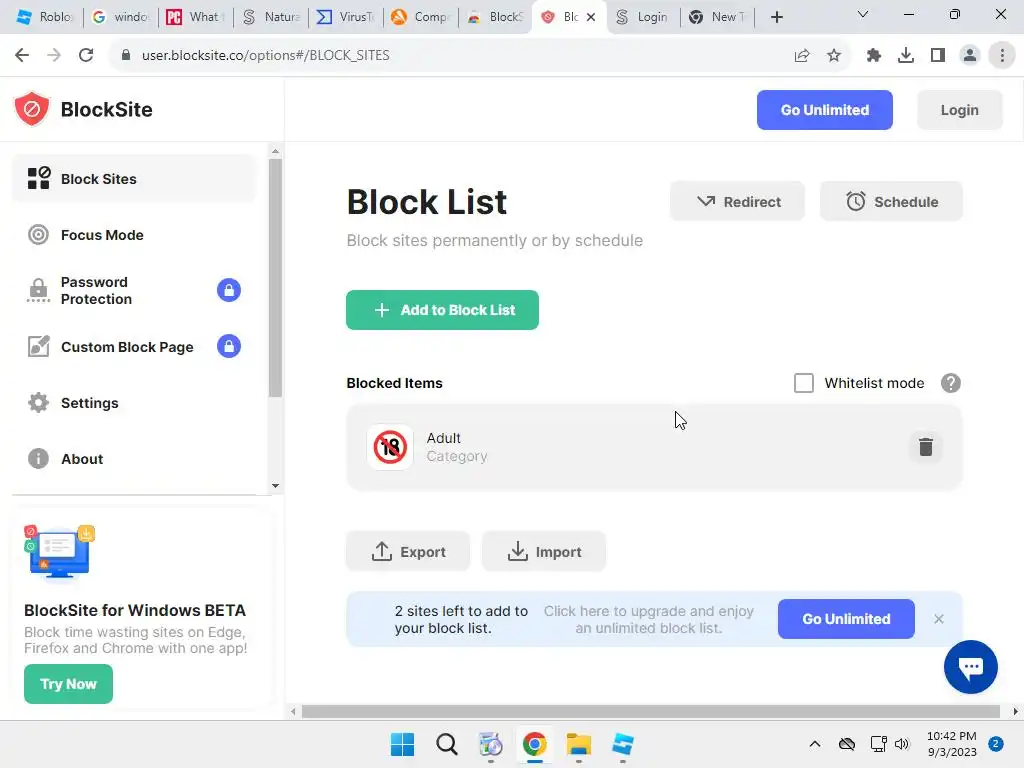Screen dimensions: 1024x768
Task: Bookmark this page with star
Action: 834,55
